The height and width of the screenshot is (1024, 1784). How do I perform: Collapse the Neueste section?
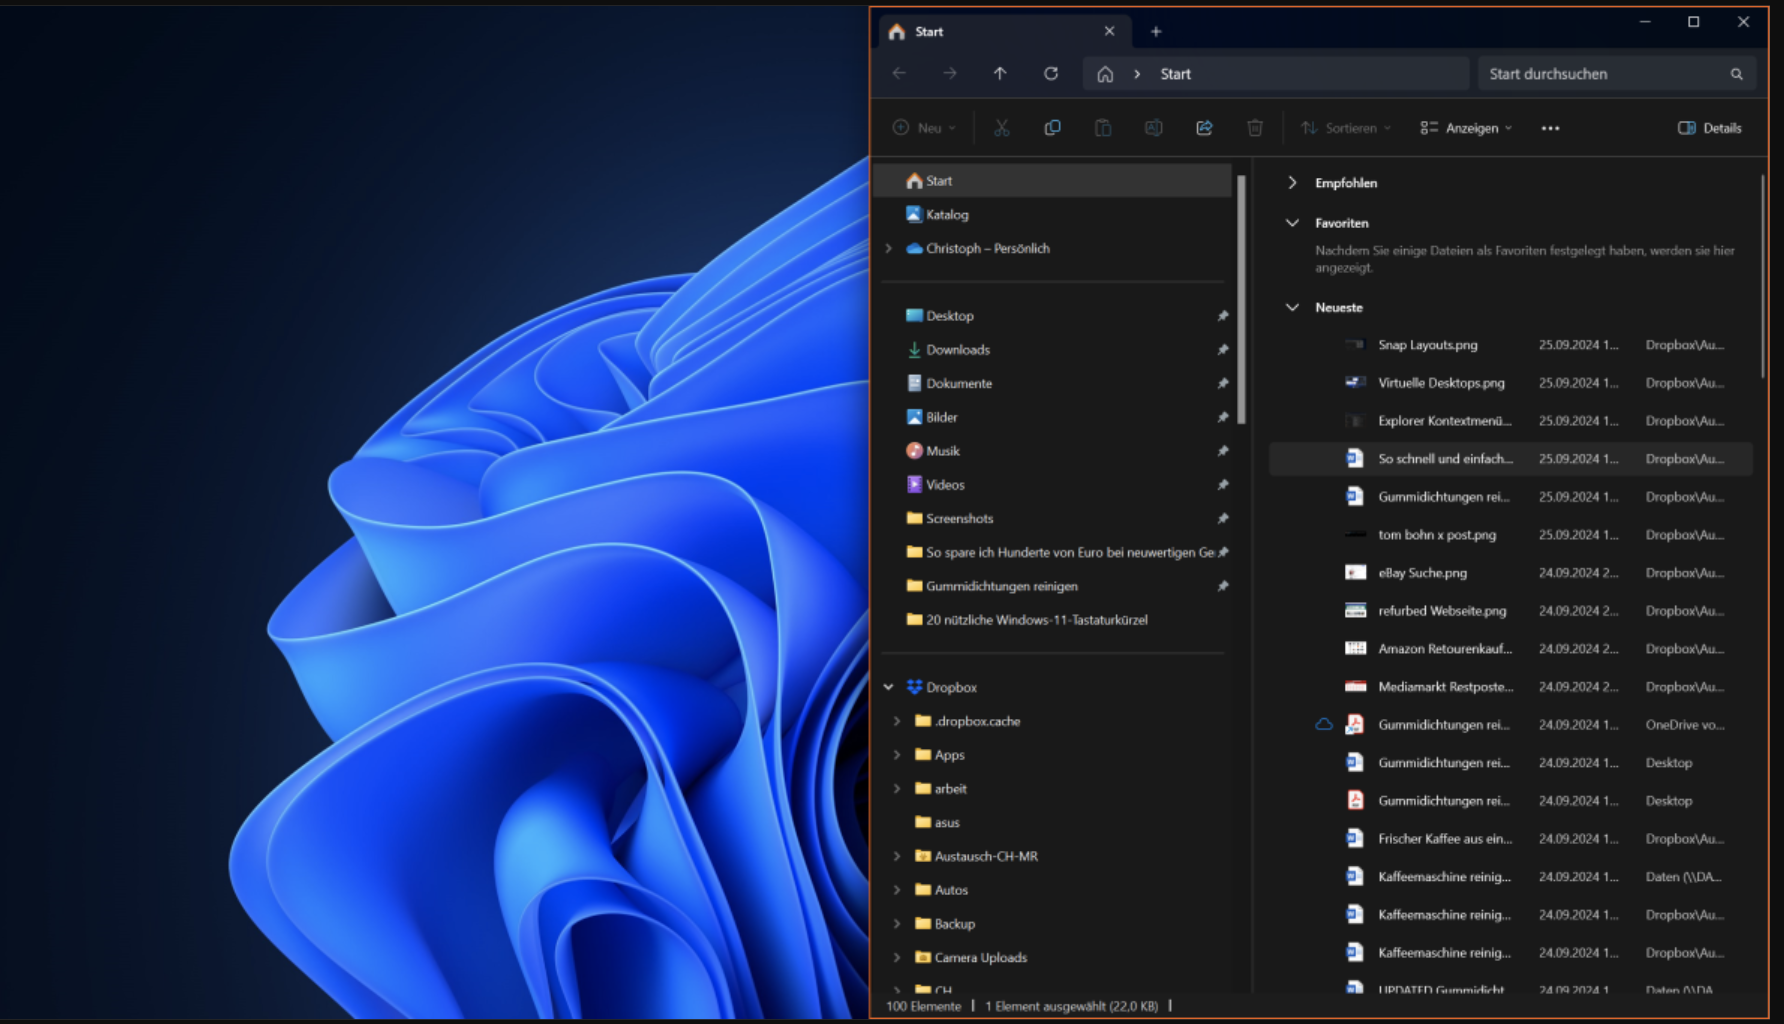pyautogui.click(x=1291, y=307)
